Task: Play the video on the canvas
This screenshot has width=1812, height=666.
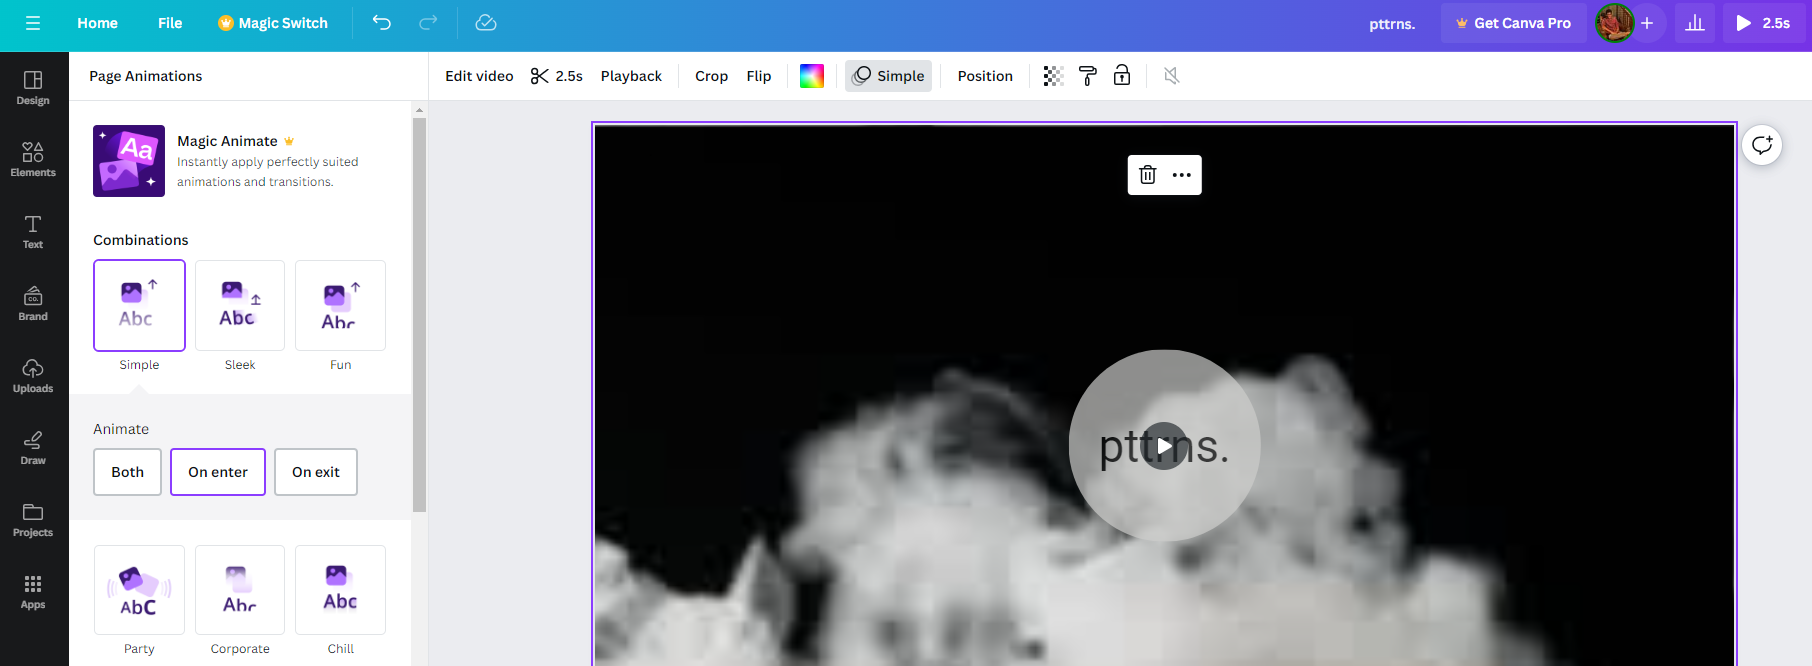Action: [1165, 446]
